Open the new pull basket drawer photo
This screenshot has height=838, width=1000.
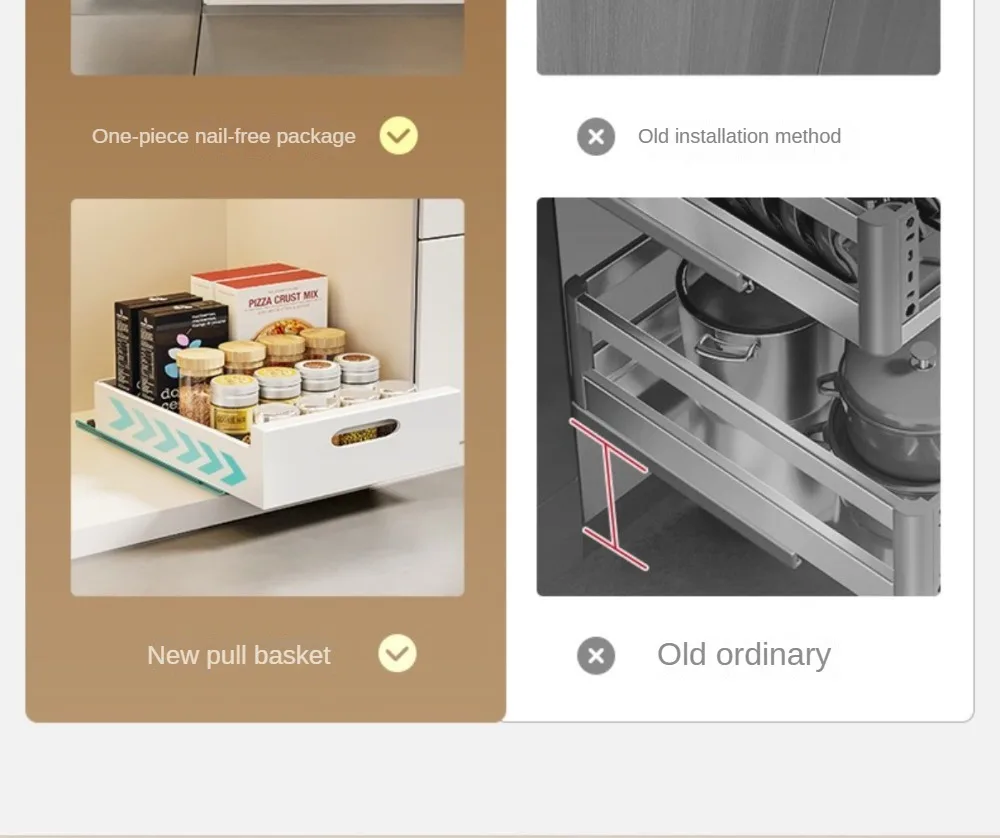(x=267, y=397)
